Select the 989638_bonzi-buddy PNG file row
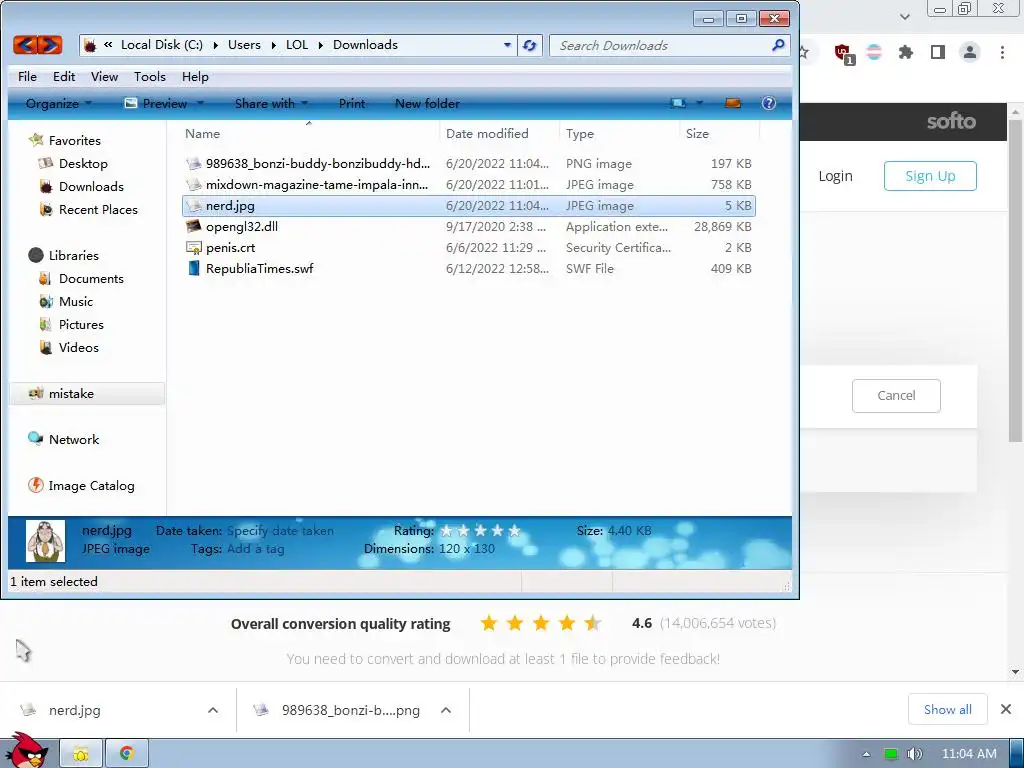1024x768 pixels. [468, 163]
